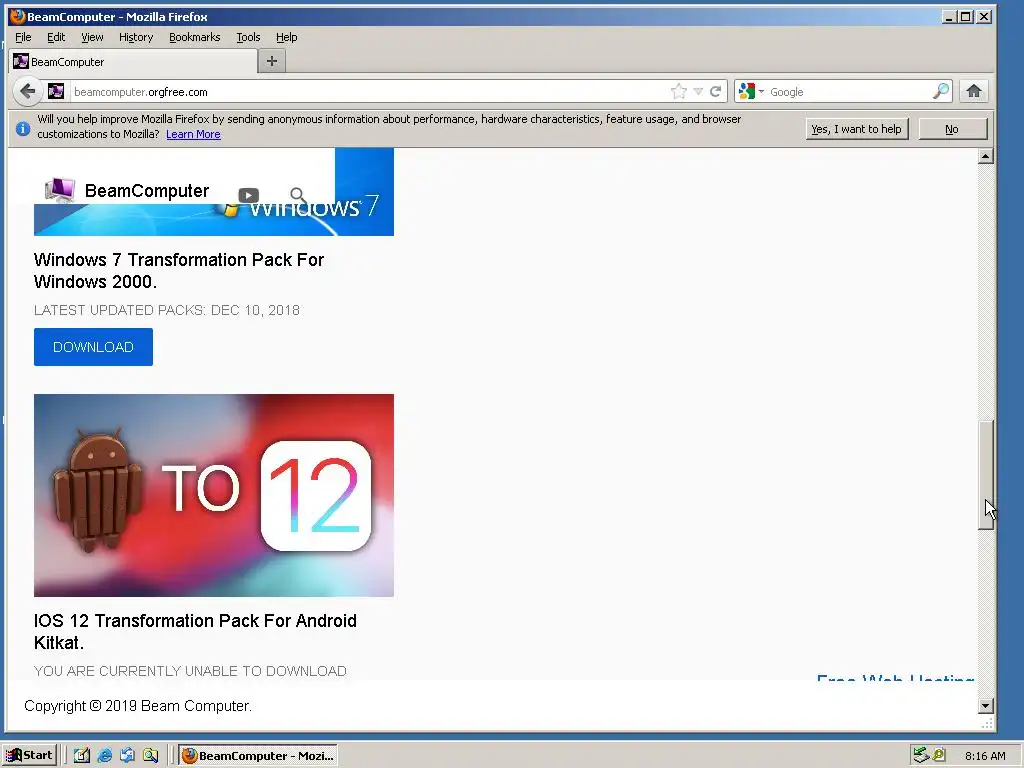The width and height of the screenshot is (1024, 768).
Task: Click the Show Desktop quick launch icon
Action: click(x=82, y=756)
